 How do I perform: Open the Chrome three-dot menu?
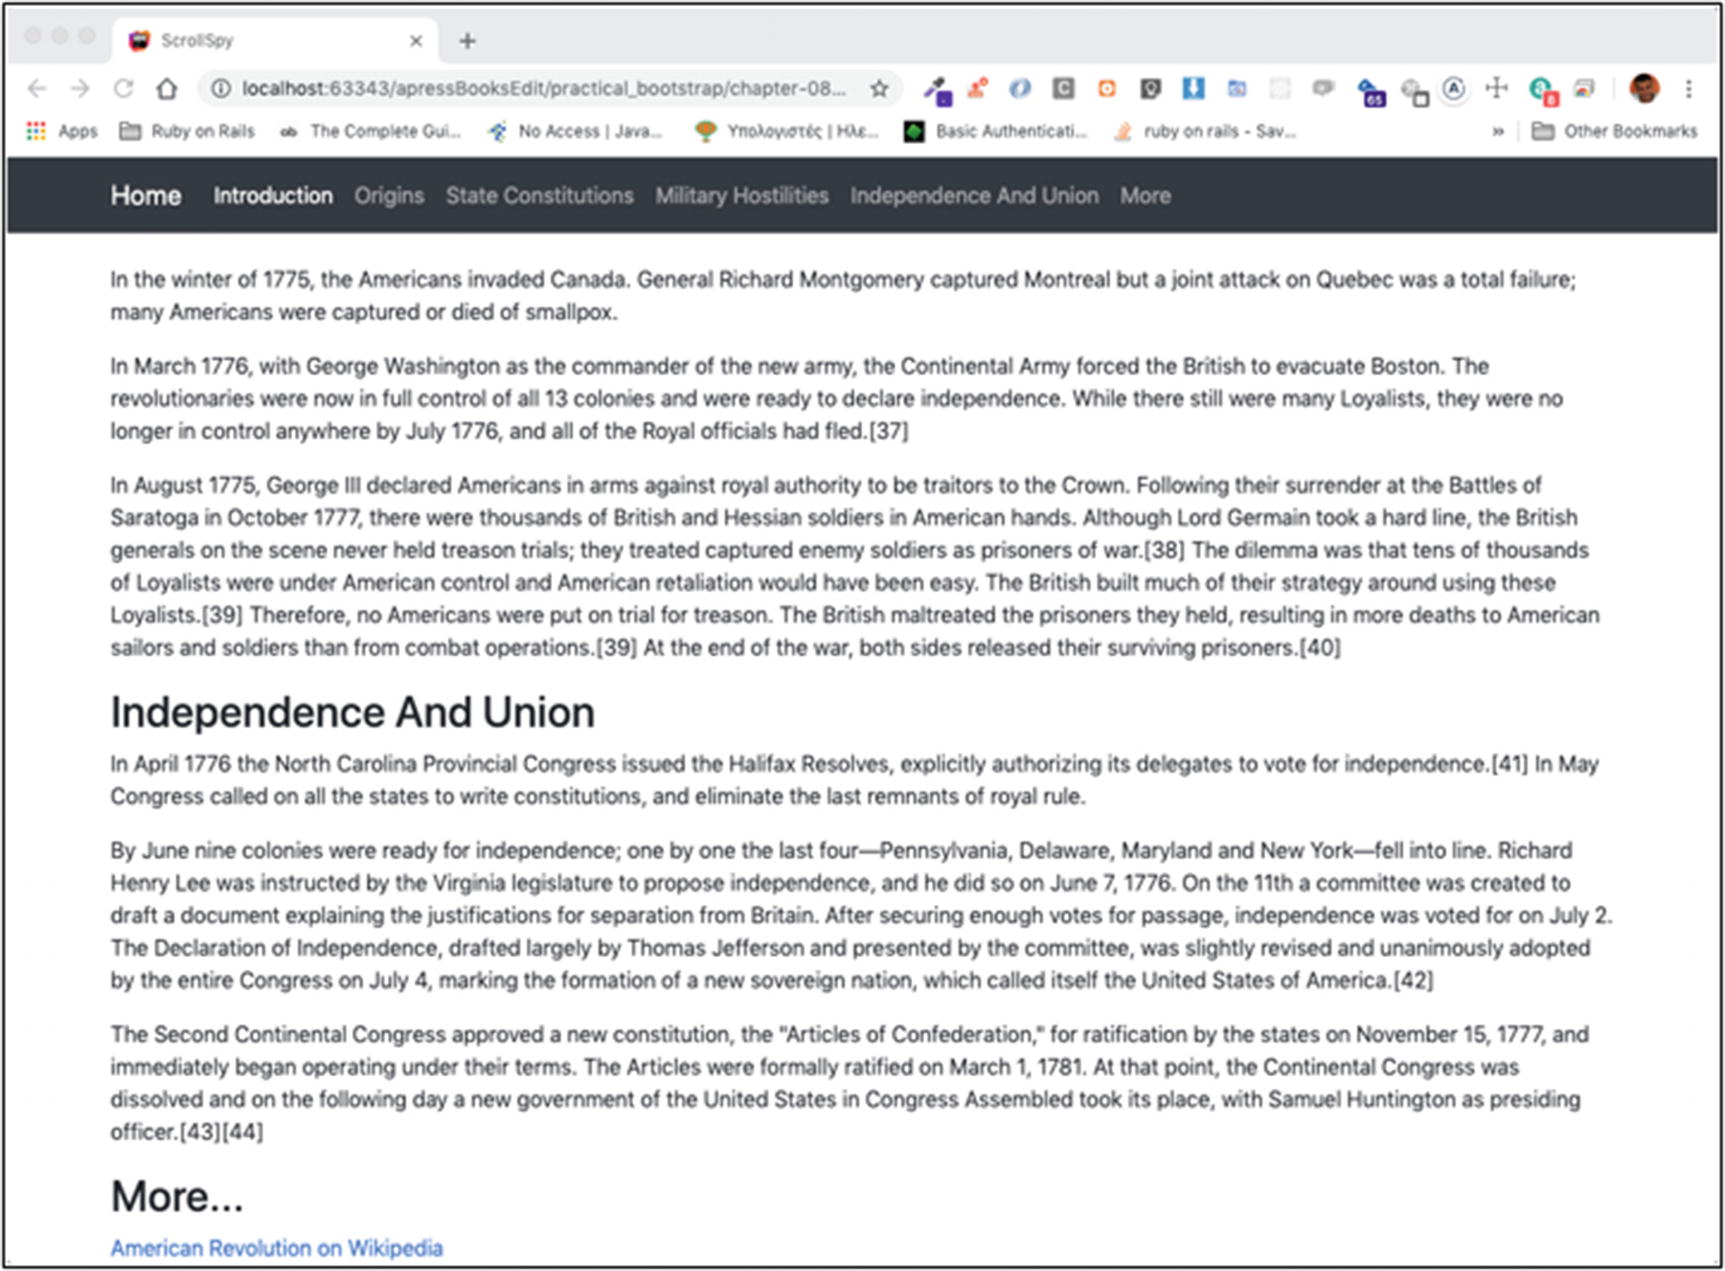click(x=1688, y=89)
